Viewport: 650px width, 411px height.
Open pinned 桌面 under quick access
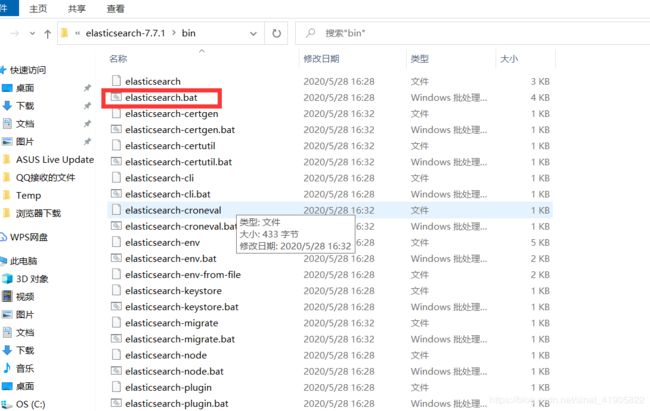pyautogui.click(x=25, y=88)
